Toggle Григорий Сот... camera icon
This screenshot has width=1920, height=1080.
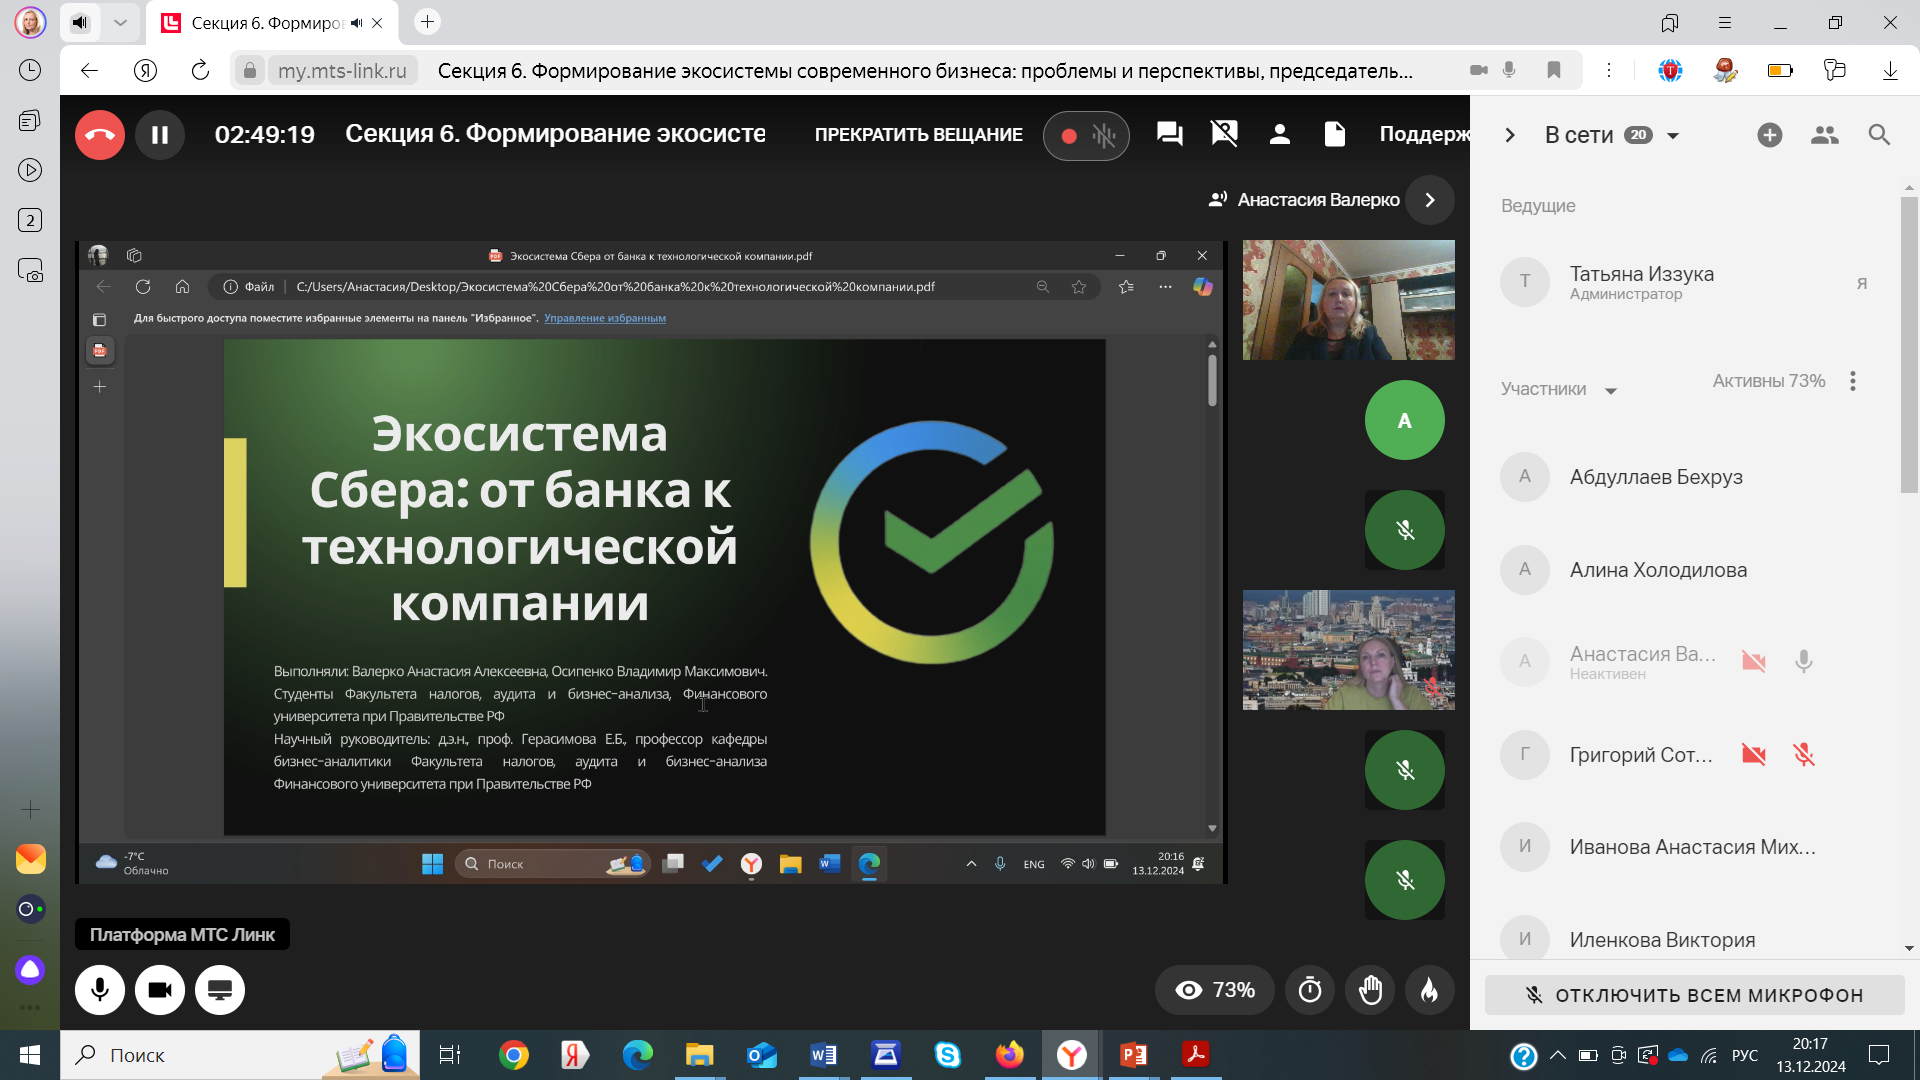[x=1754, y=754]
